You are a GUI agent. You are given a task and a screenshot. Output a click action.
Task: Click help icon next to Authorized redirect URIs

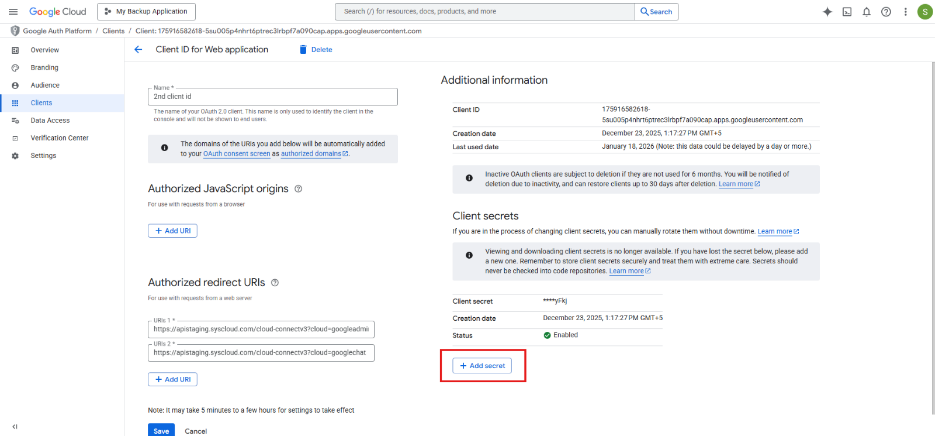(x=275, y=283)
